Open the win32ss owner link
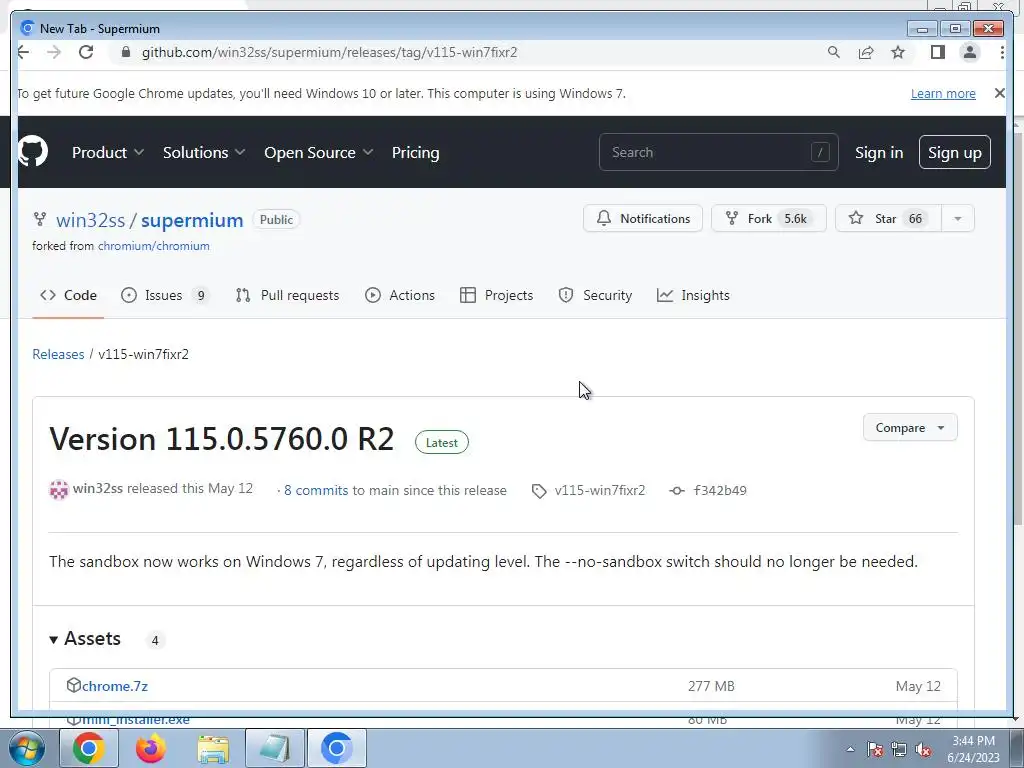 (90, 220)
